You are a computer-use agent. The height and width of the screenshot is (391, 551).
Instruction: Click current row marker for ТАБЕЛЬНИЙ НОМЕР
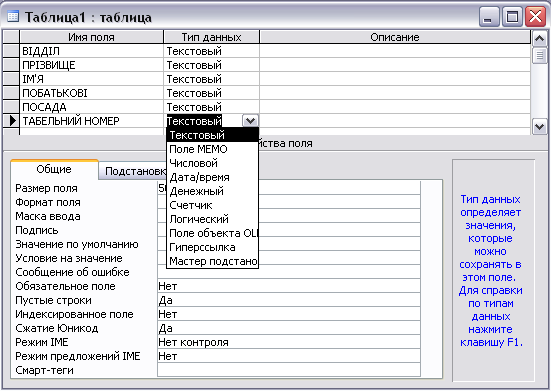[11, 121]
